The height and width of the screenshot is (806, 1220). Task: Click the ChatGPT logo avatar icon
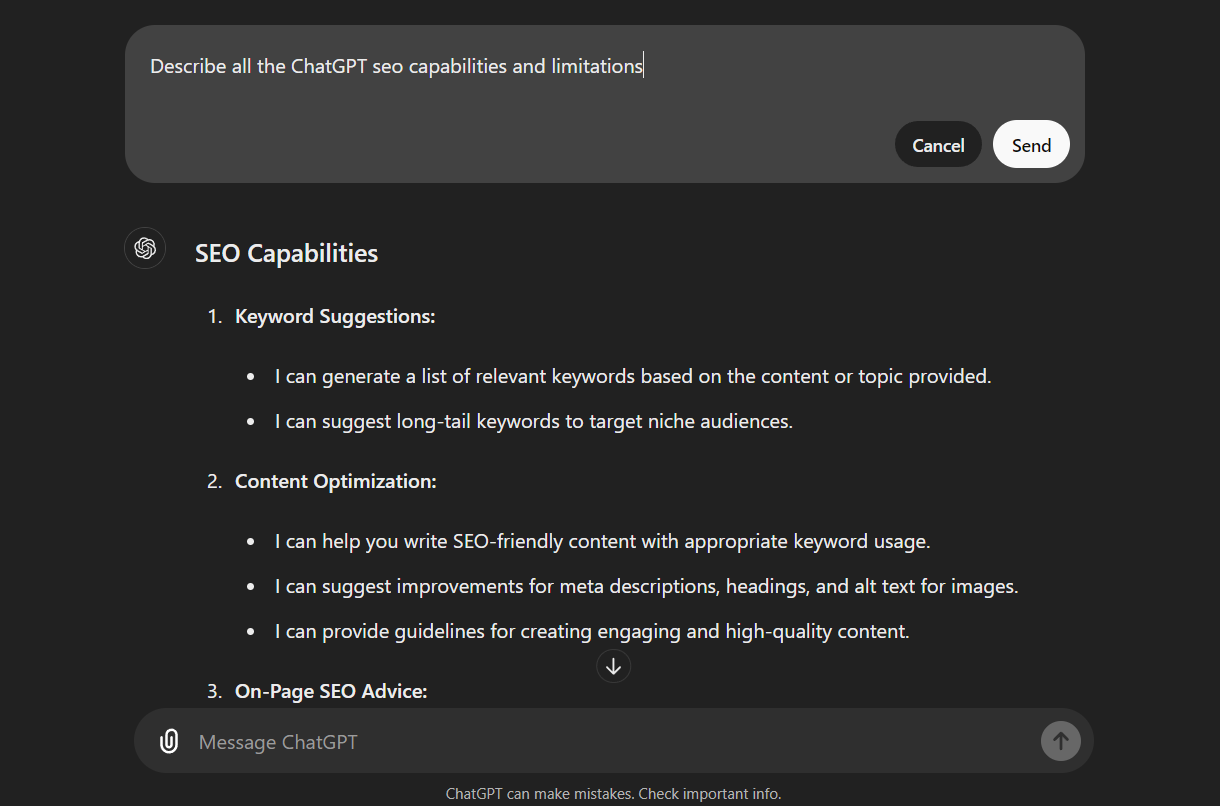(x=145, y=248)
